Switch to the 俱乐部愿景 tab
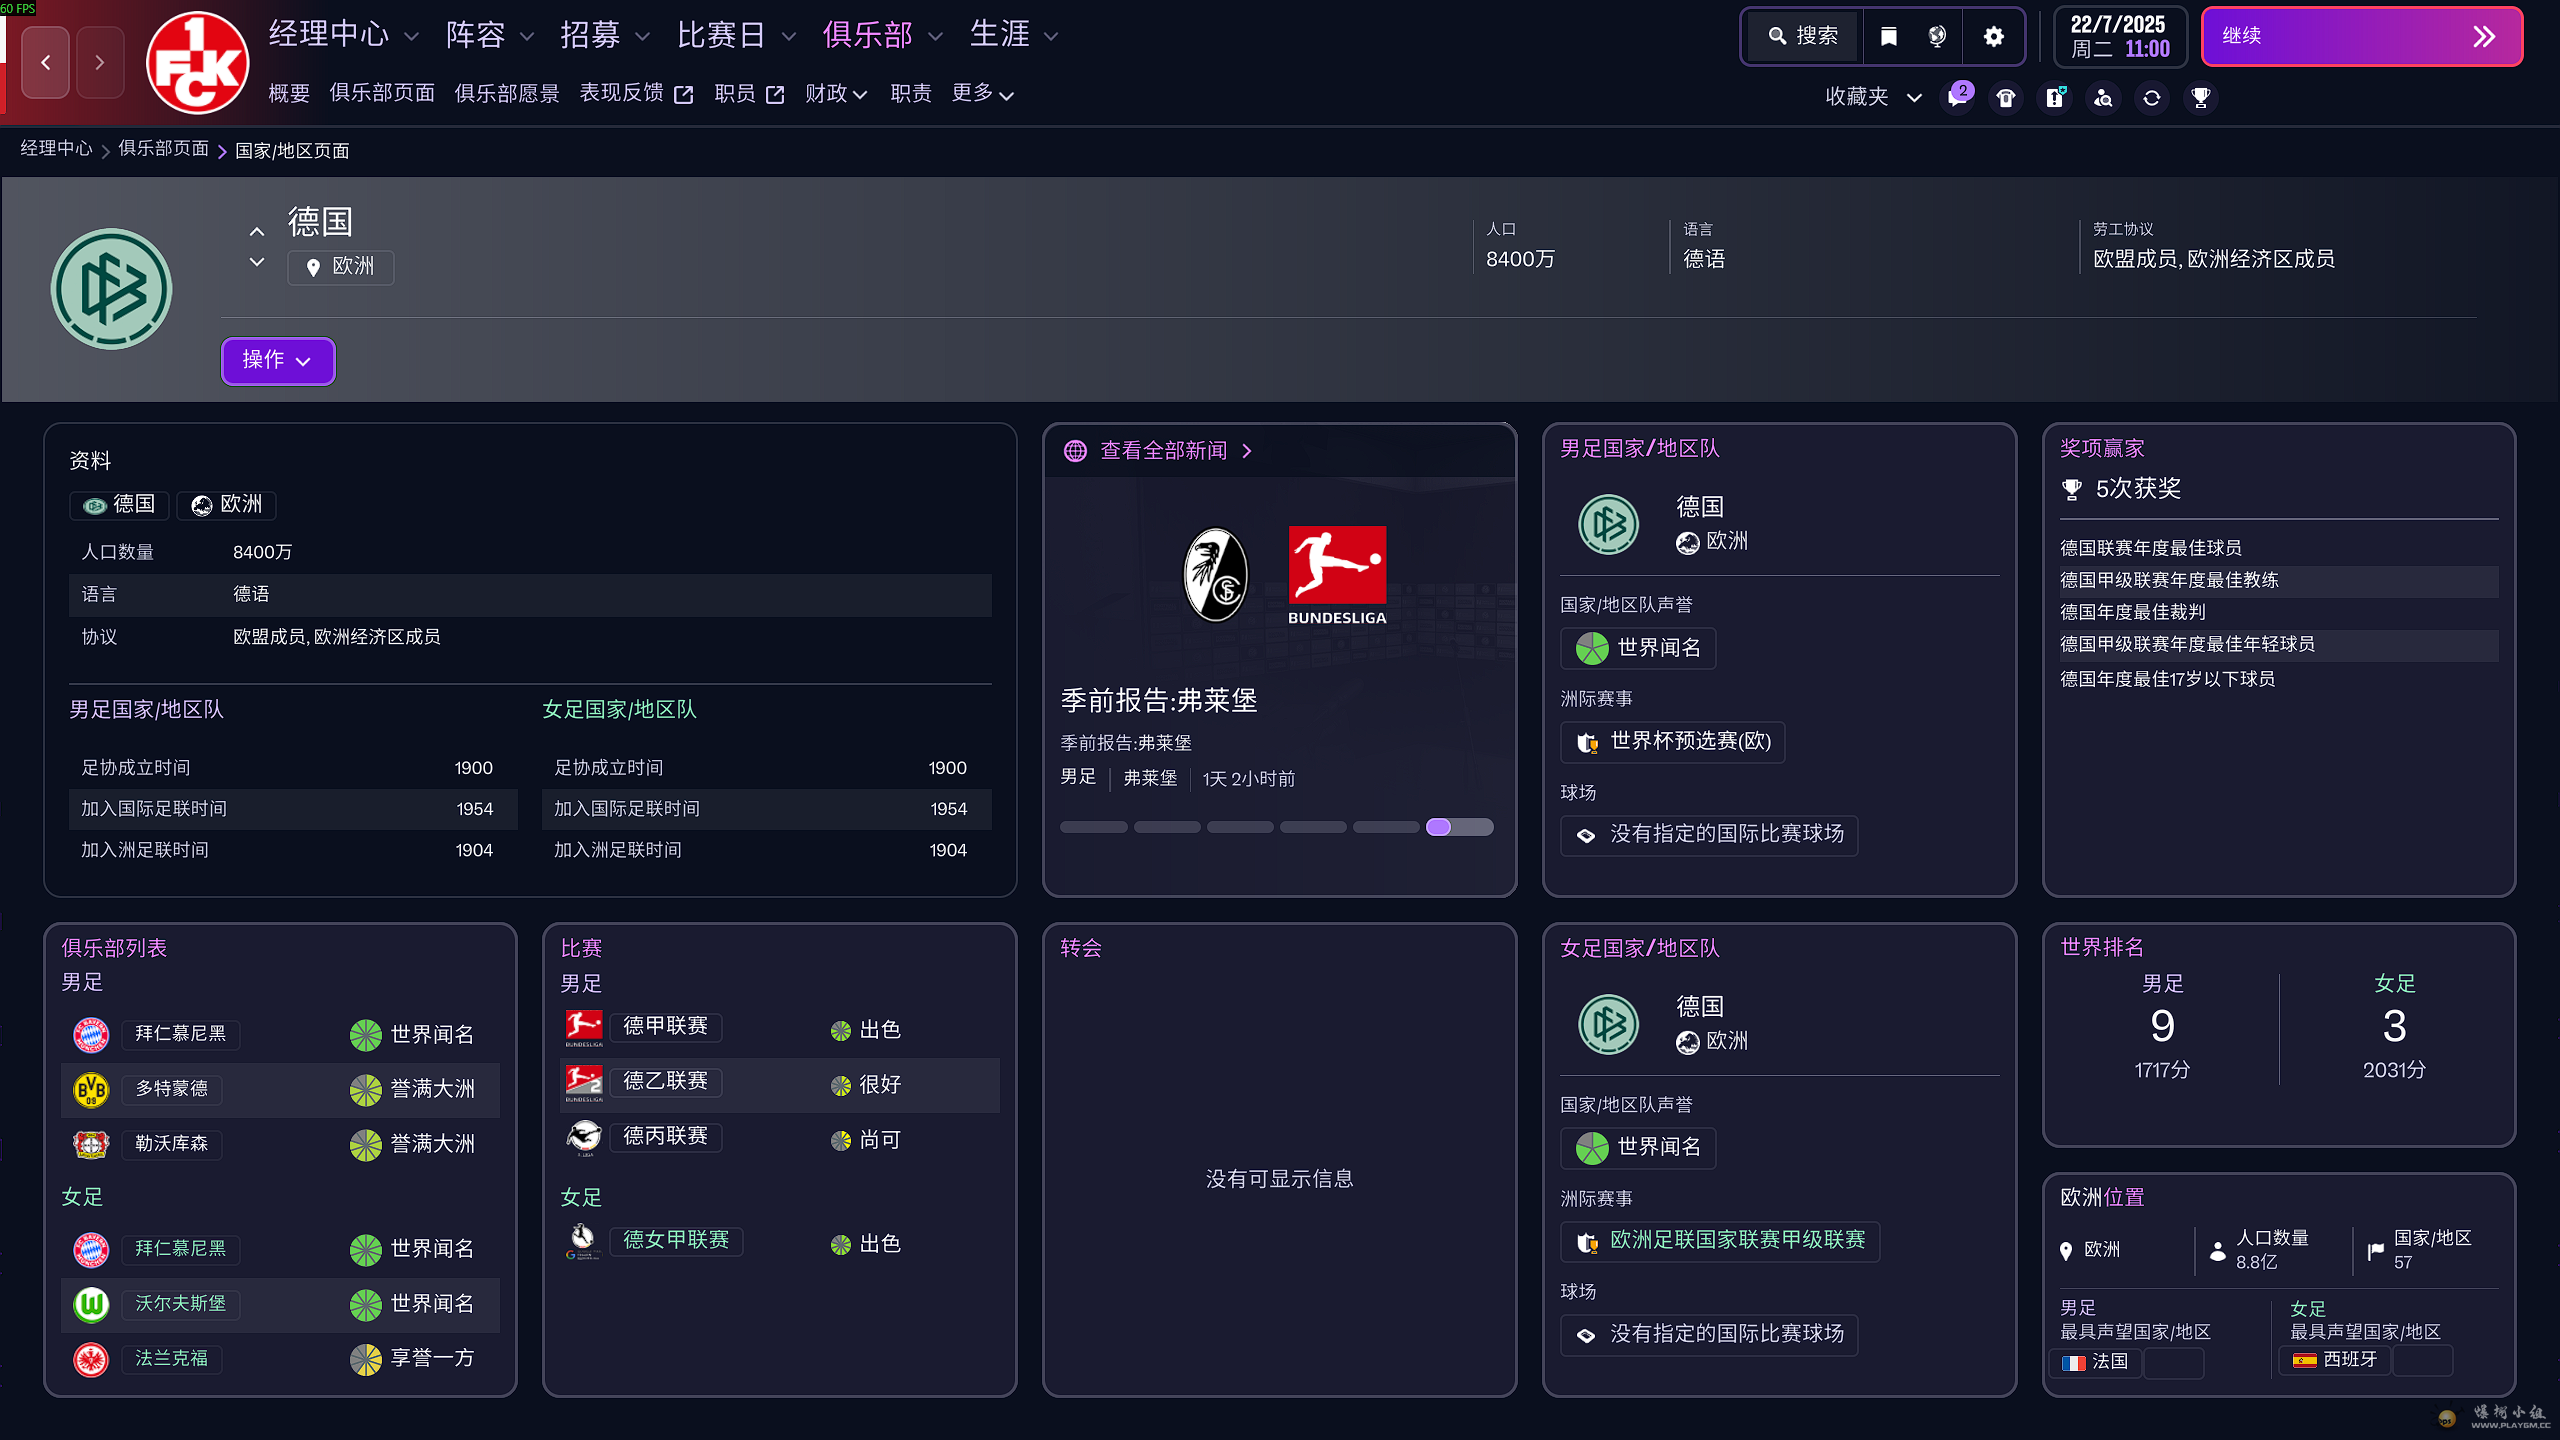The image size is (2560, 1440). [506, 94]
